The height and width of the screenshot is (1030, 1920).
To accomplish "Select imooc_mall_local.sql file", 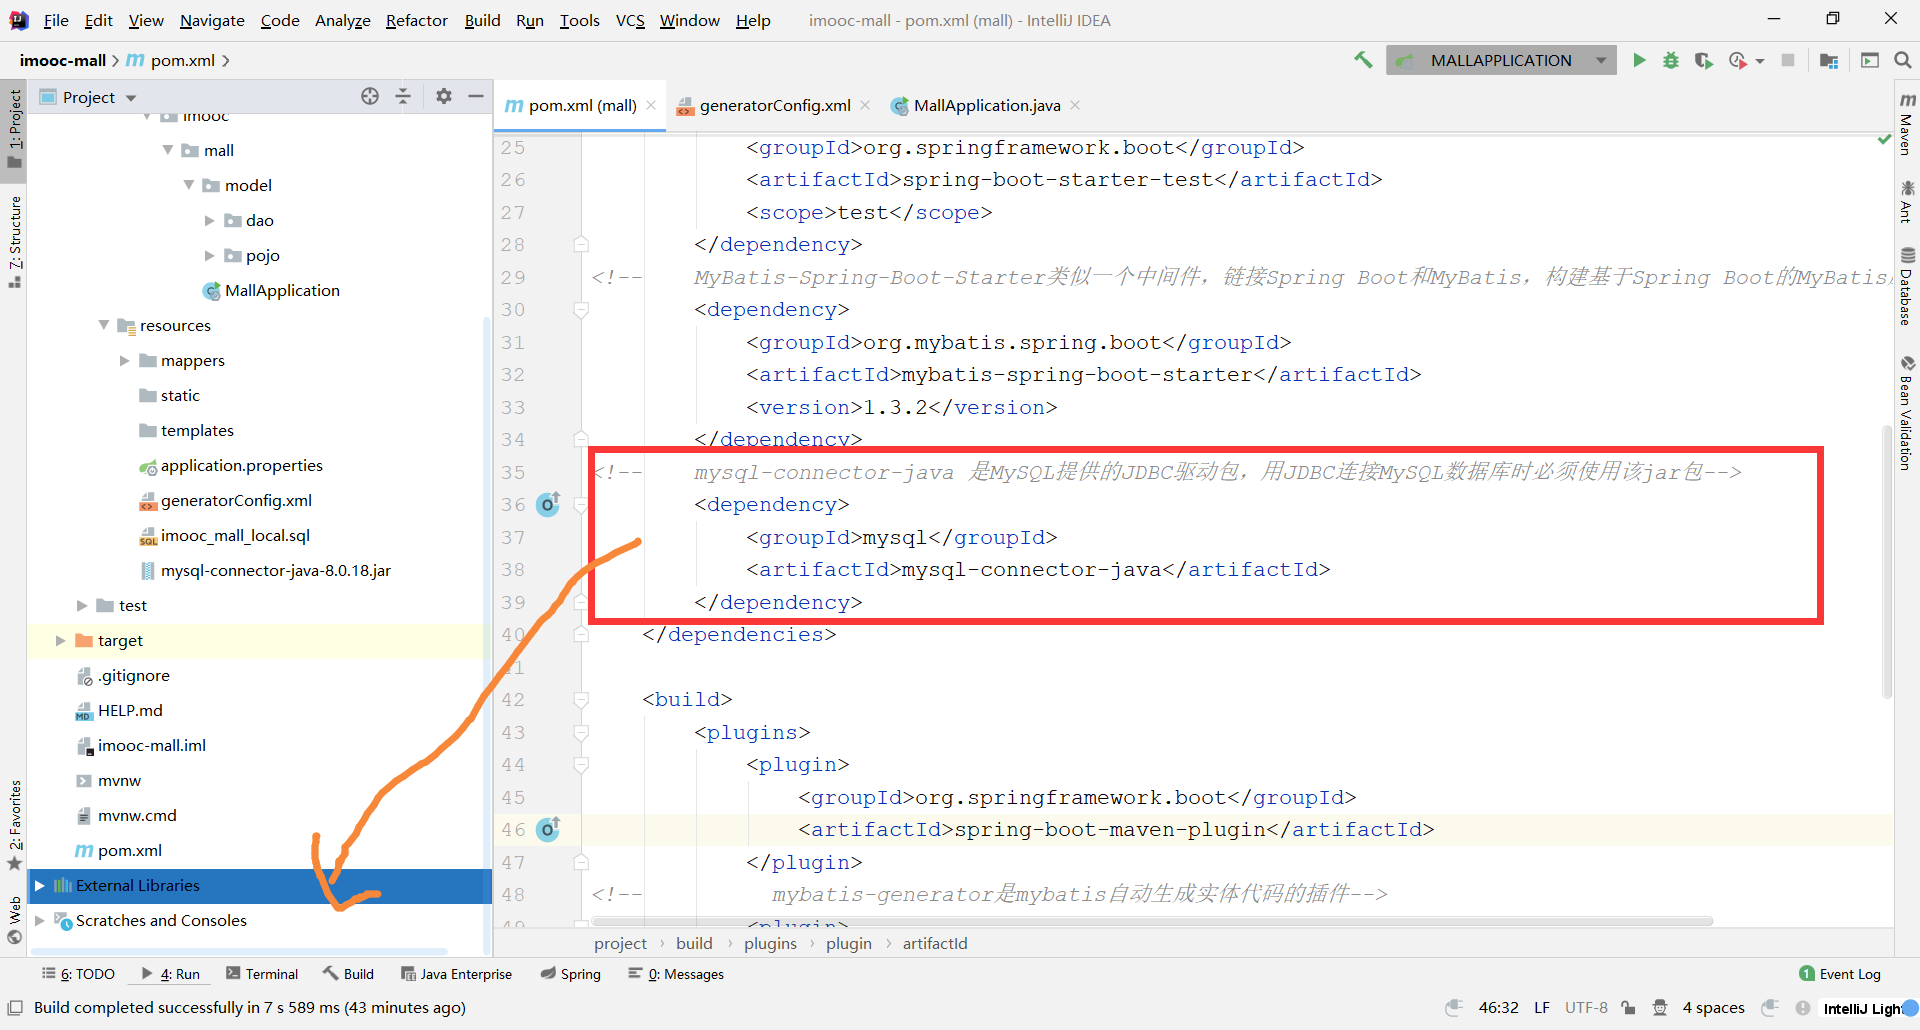I will (236, 535).
